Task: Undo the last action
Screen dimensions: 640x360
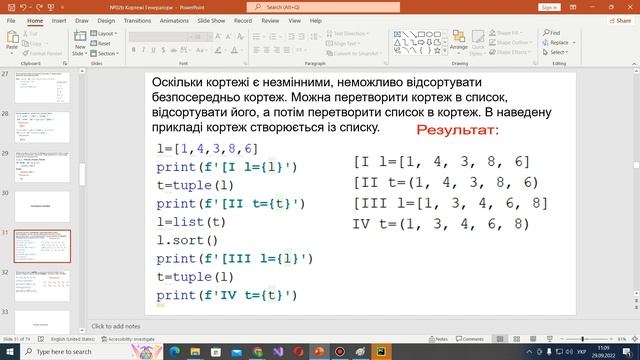Action: (x=23, y=7)
